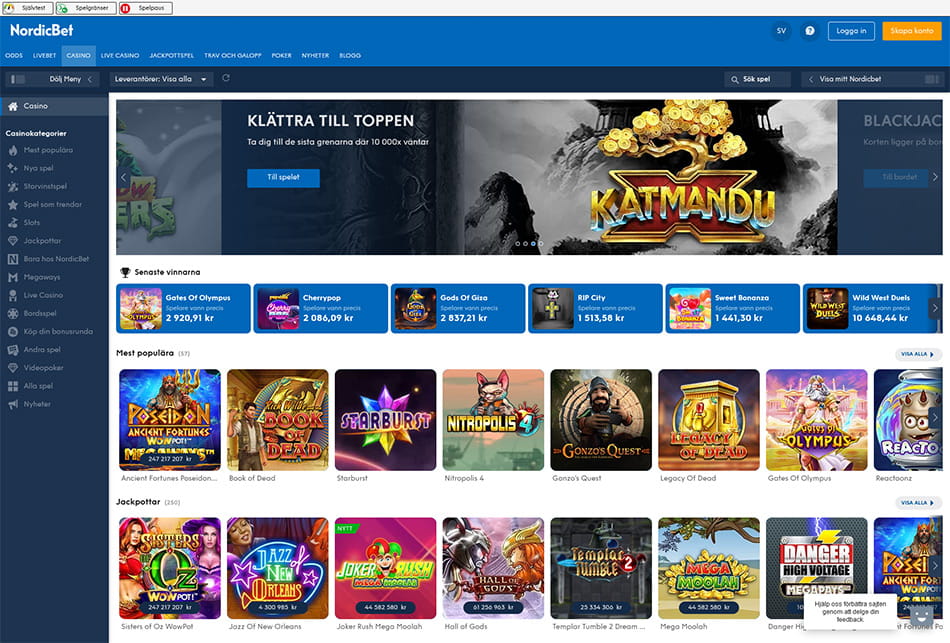Click the Logga in button
Viewport: 950px width, 643px height.
pos(851,31)
